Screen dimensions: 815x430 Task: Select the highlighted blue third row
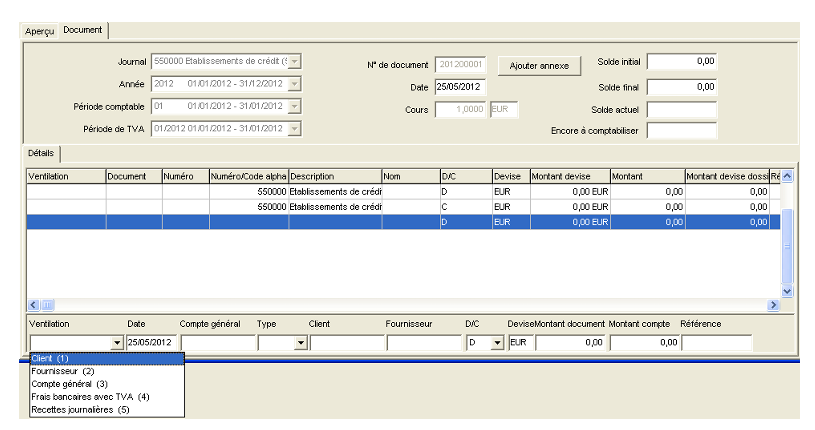point(403,222)
